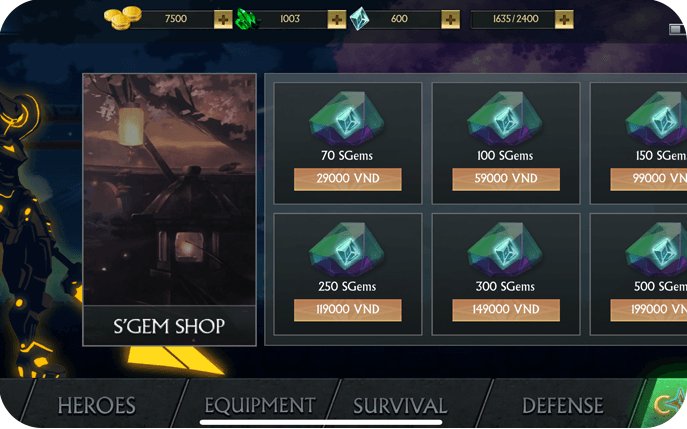Tap the 199000 VND price button
Screen dimensions: 687x429
coord(648,310)
